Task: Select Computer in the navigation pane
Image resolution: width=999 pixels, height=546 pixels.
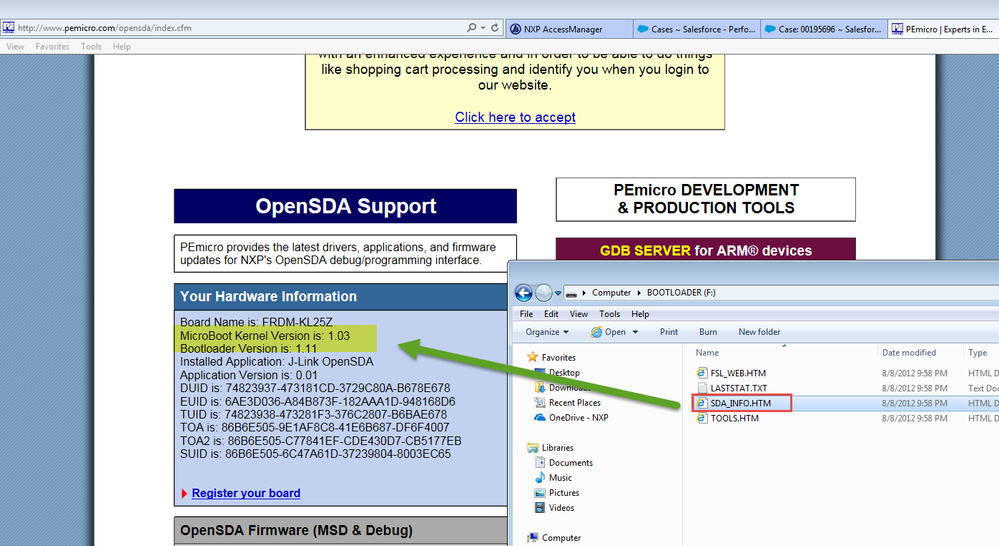Action: coord(561,538)
